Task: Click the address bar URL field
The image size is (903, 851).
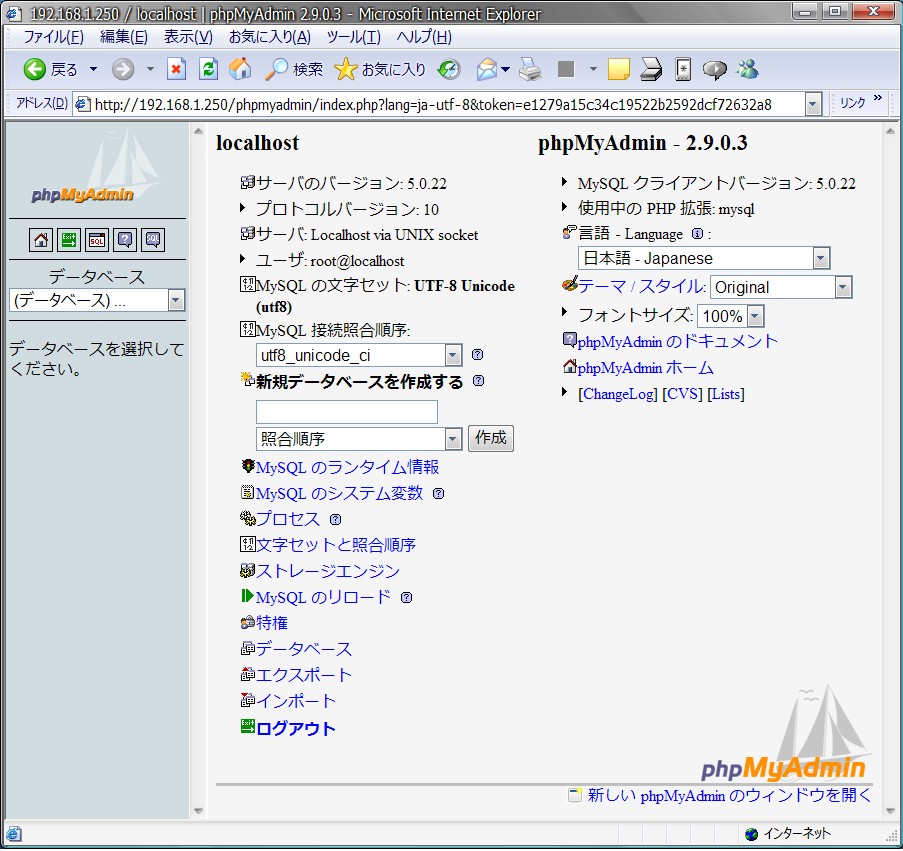Action: point(438,105)
